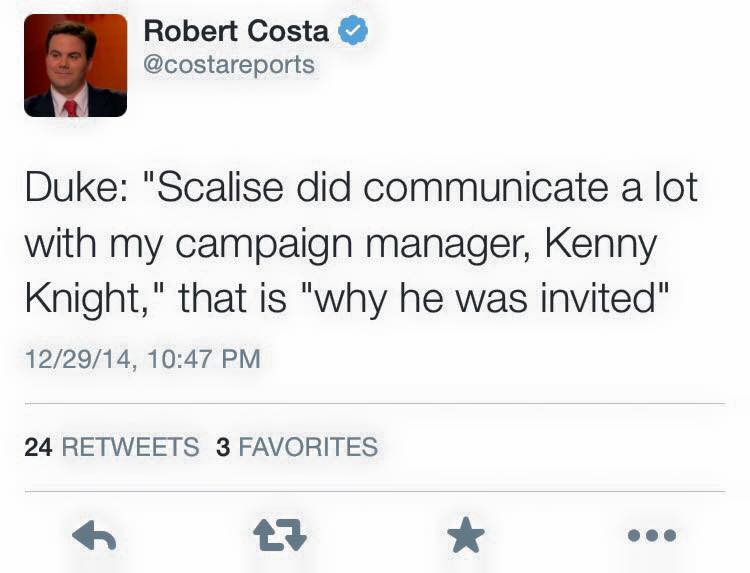Open the @costareports handle
The width and height of the screenshot is (750, 573).
(x=229, y=65)
